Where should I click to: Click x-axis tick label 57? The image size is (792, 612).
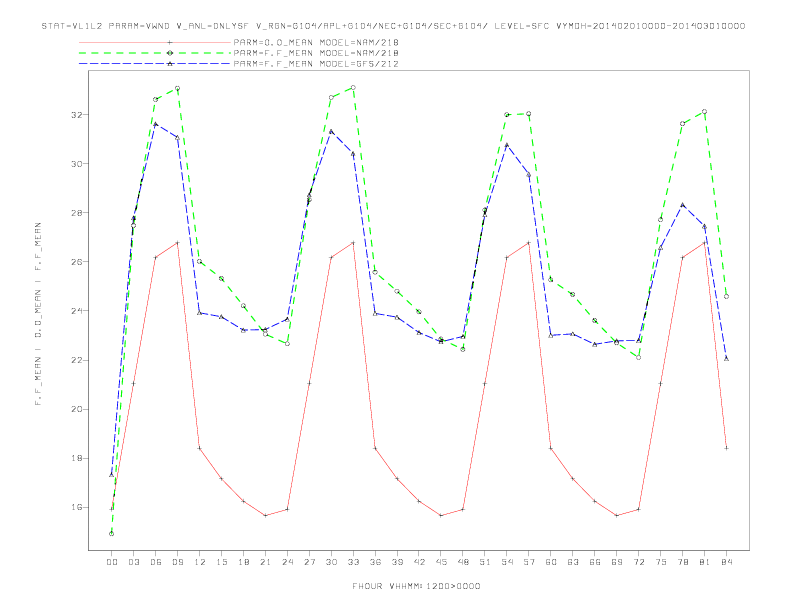click(x=529, y=562)
